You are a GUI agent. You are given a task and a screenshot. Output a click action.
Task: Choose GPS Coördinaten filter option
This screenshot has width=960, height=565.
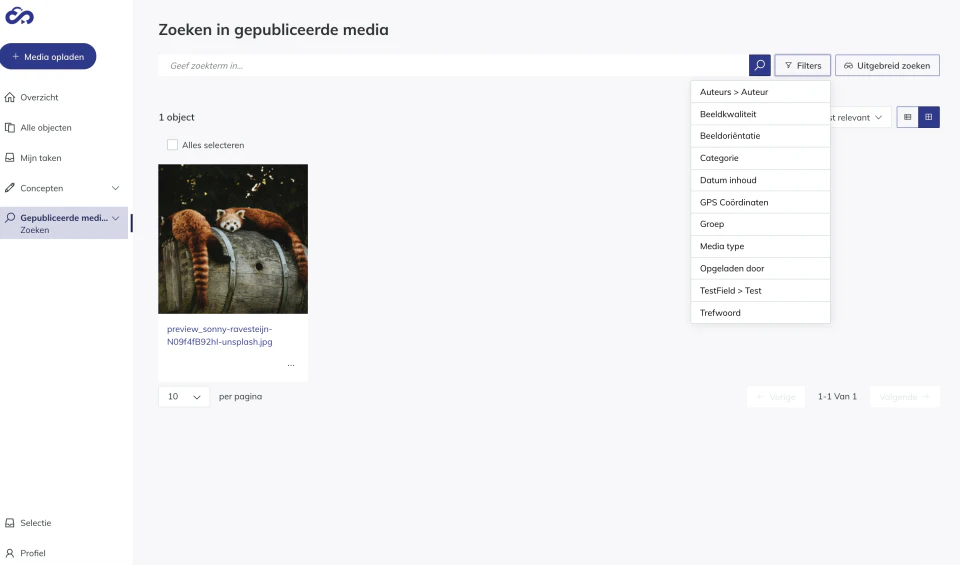pos(760,202)
